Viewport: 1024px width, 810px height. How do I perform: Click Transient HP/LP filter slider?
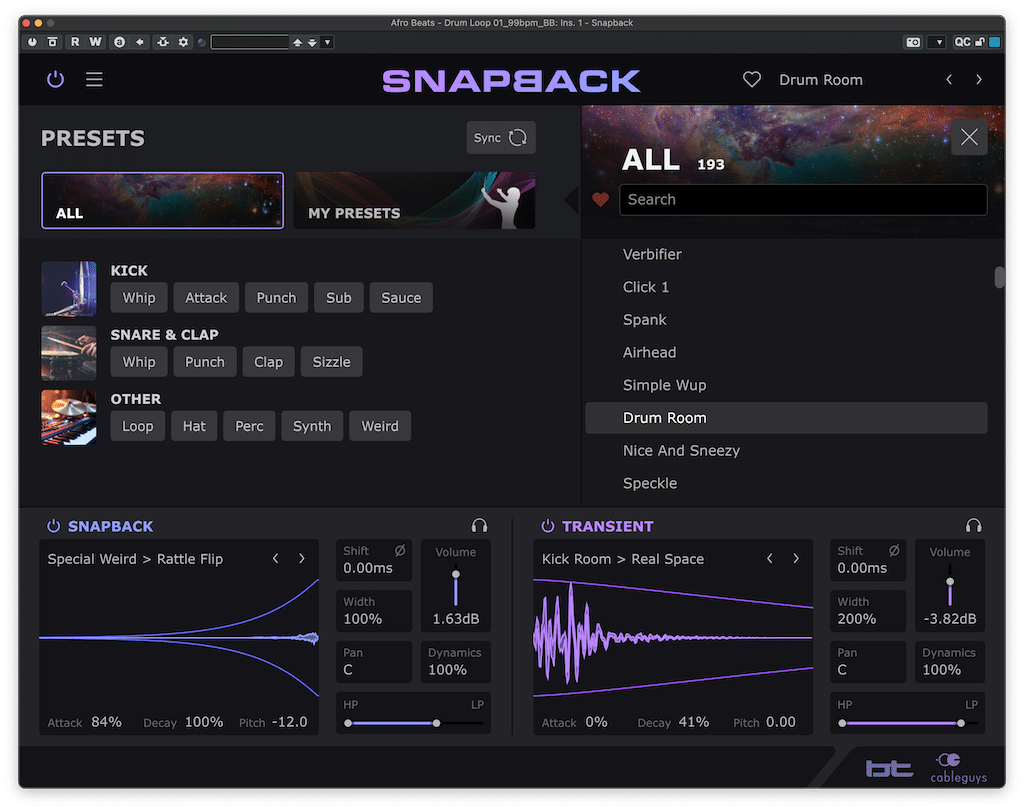click(x=908, y=723)
